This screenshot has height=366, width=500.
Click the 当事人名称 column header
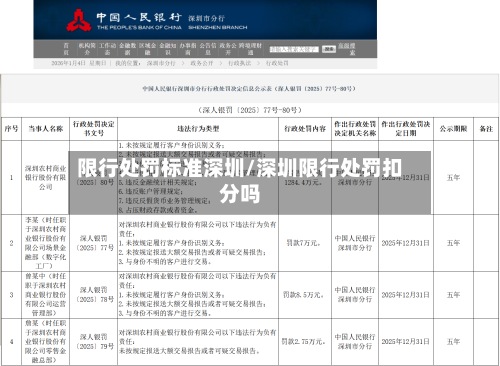coord(46,129)
